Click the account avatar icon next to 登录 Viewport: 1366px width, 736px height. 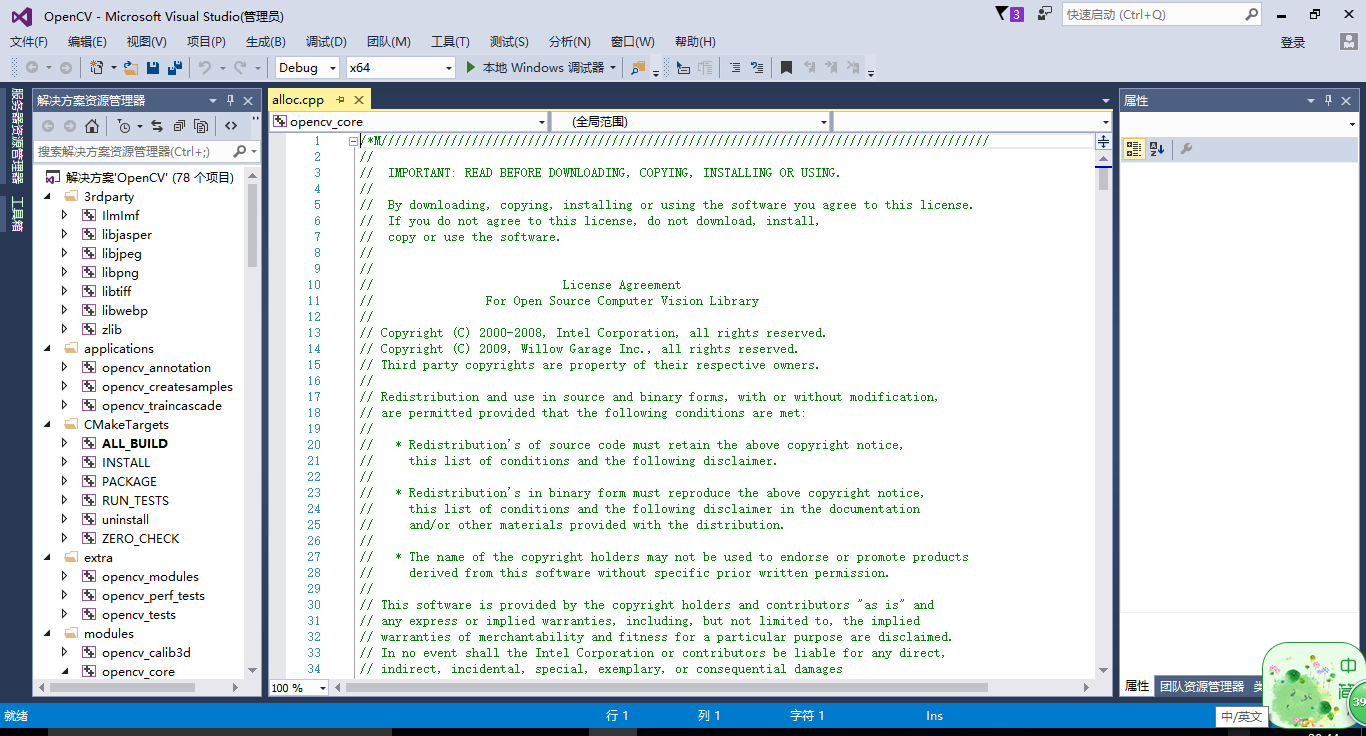coord(1348,42)
